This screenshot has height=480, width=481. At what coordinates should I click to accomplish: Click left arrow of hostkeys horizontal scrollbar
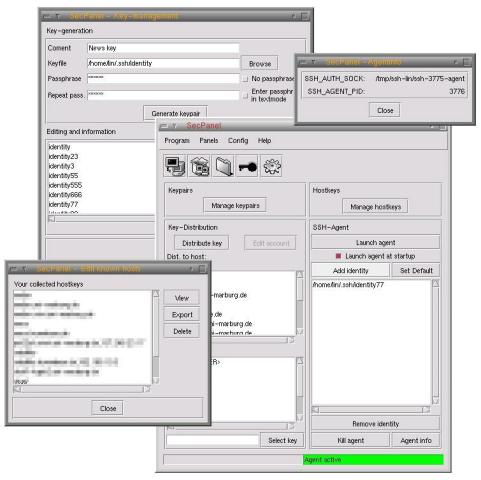pos(17,389)
